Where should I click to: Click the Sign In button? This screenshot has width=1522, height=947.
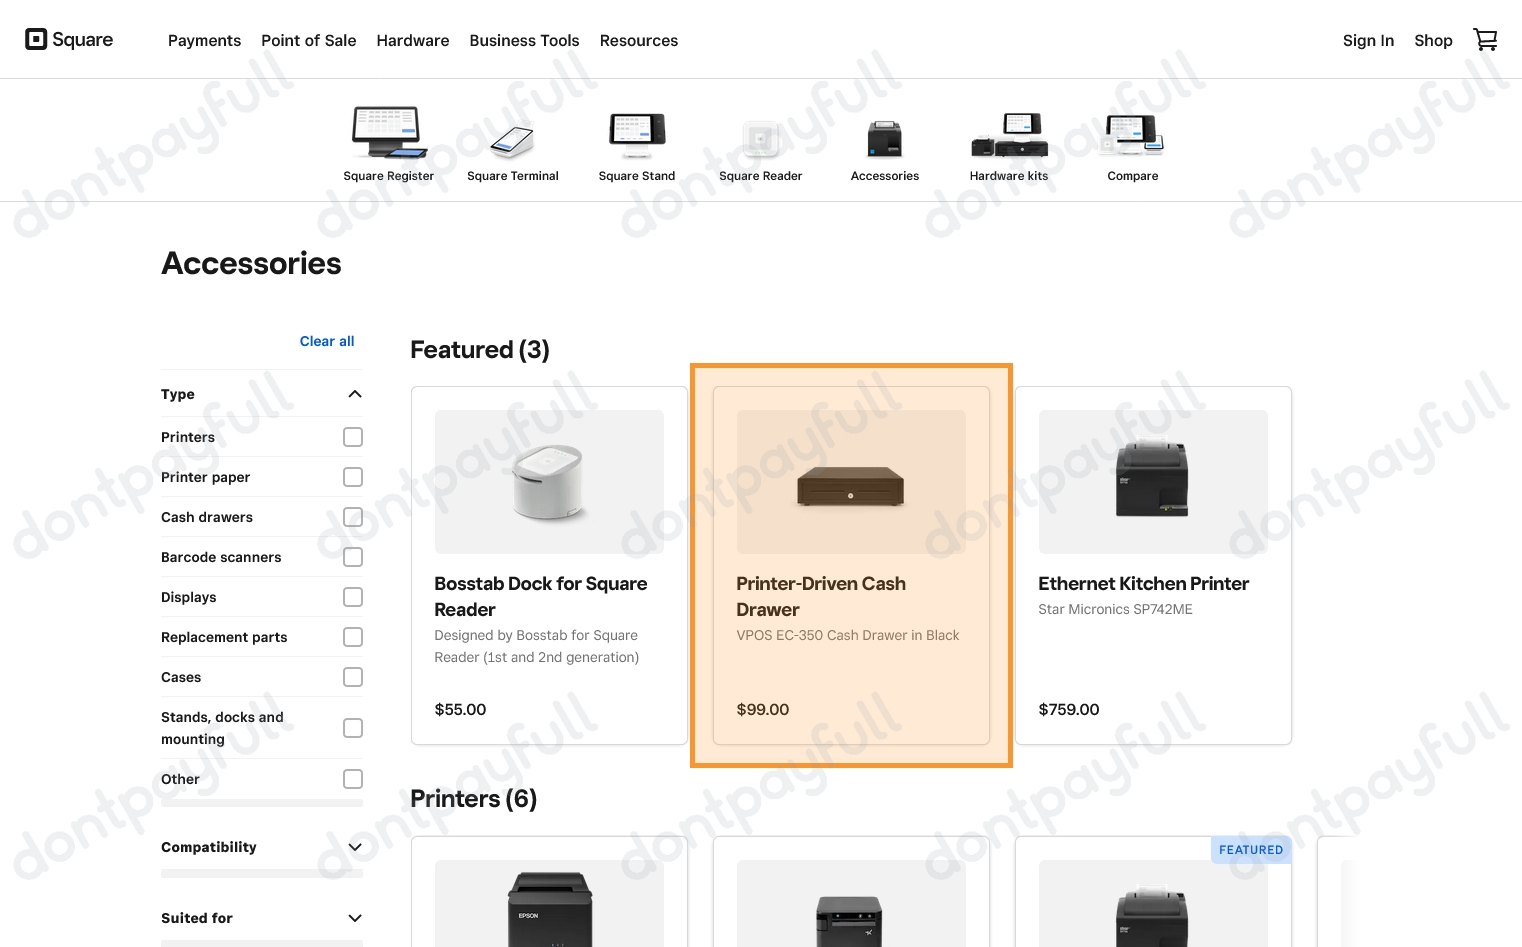coord(1368,40)
